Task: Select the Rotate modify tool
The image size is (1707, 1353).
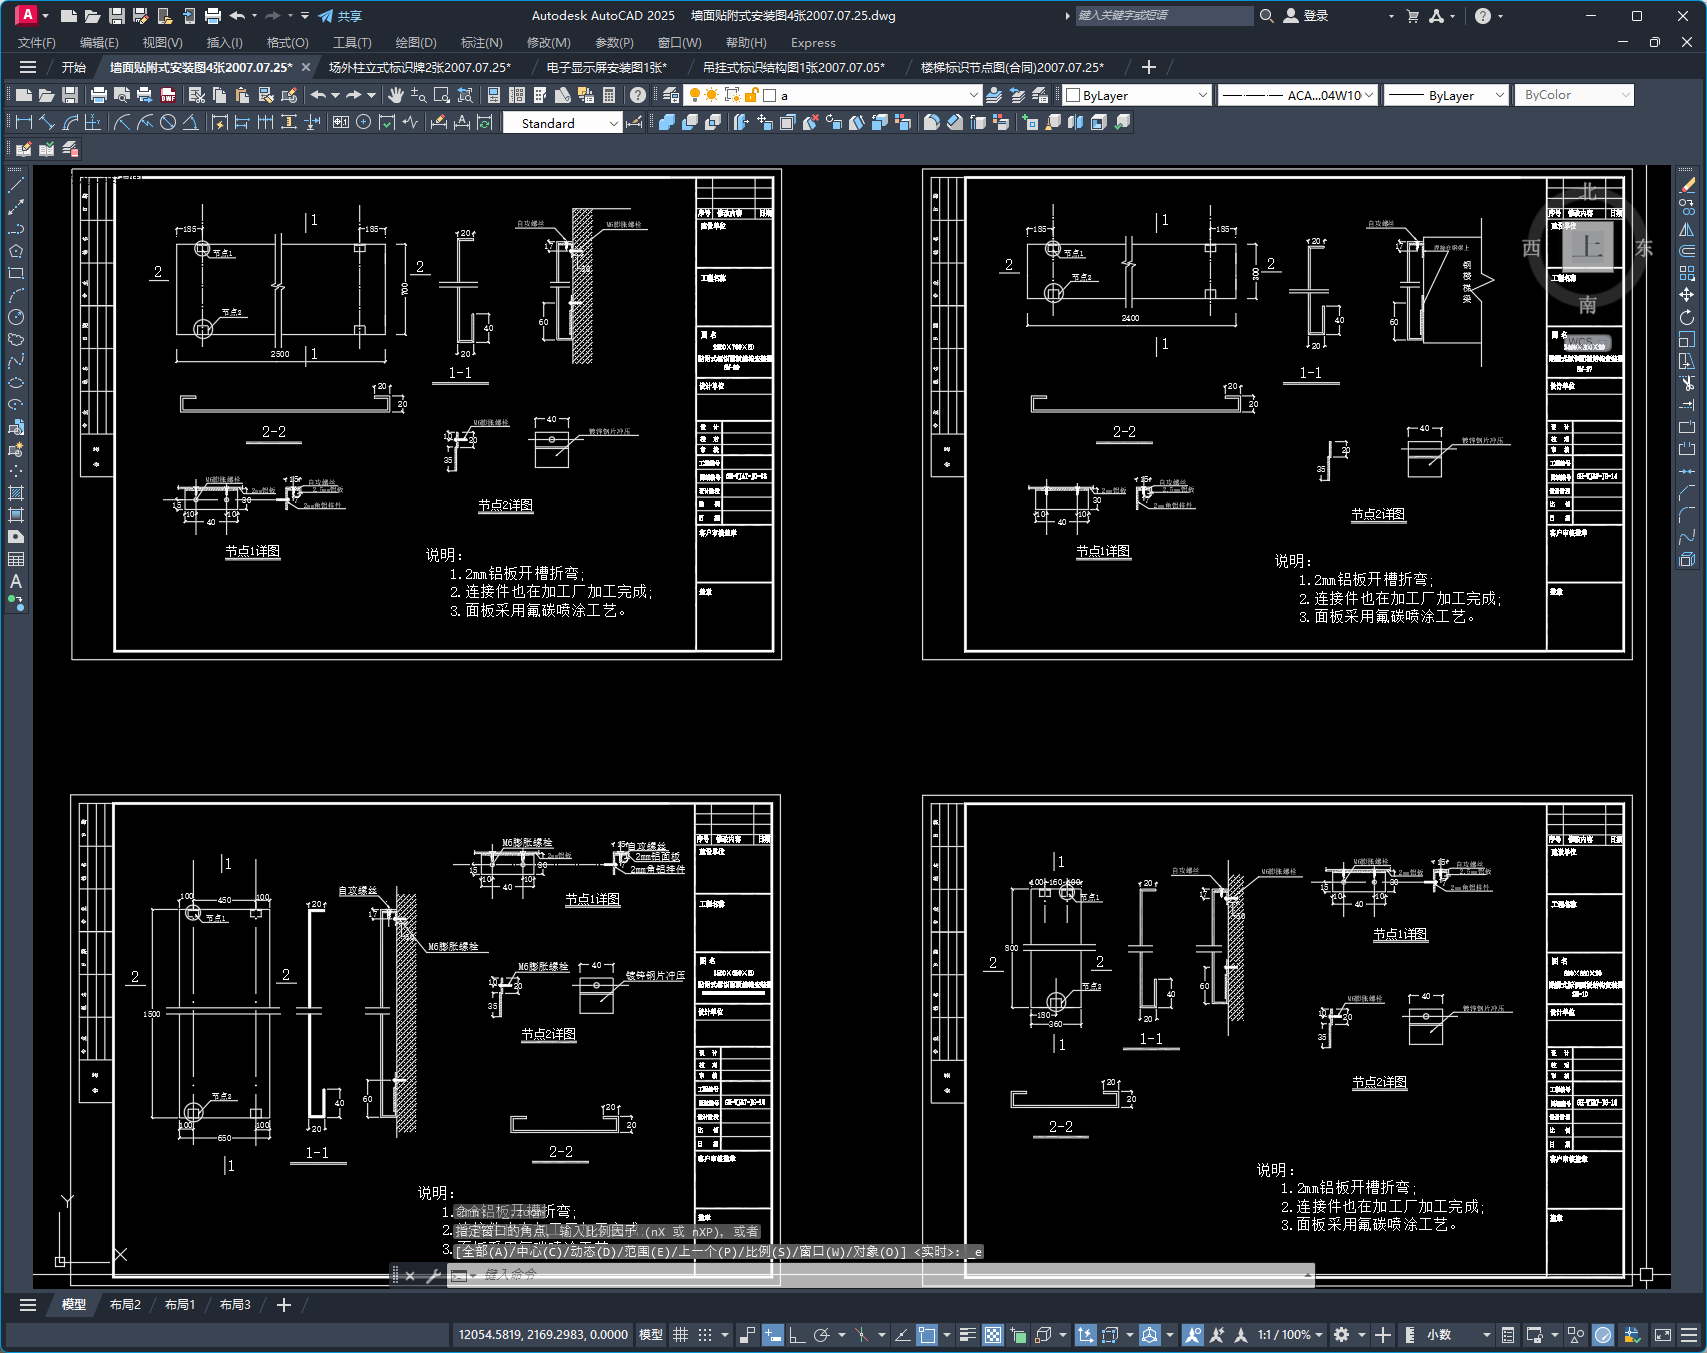Action: click(1687, 317)
